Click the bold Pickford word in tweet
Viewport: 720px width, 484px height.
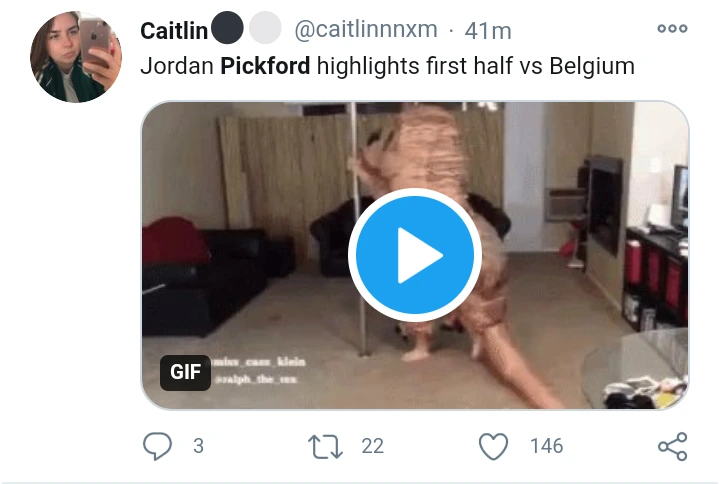click(265, 66)
